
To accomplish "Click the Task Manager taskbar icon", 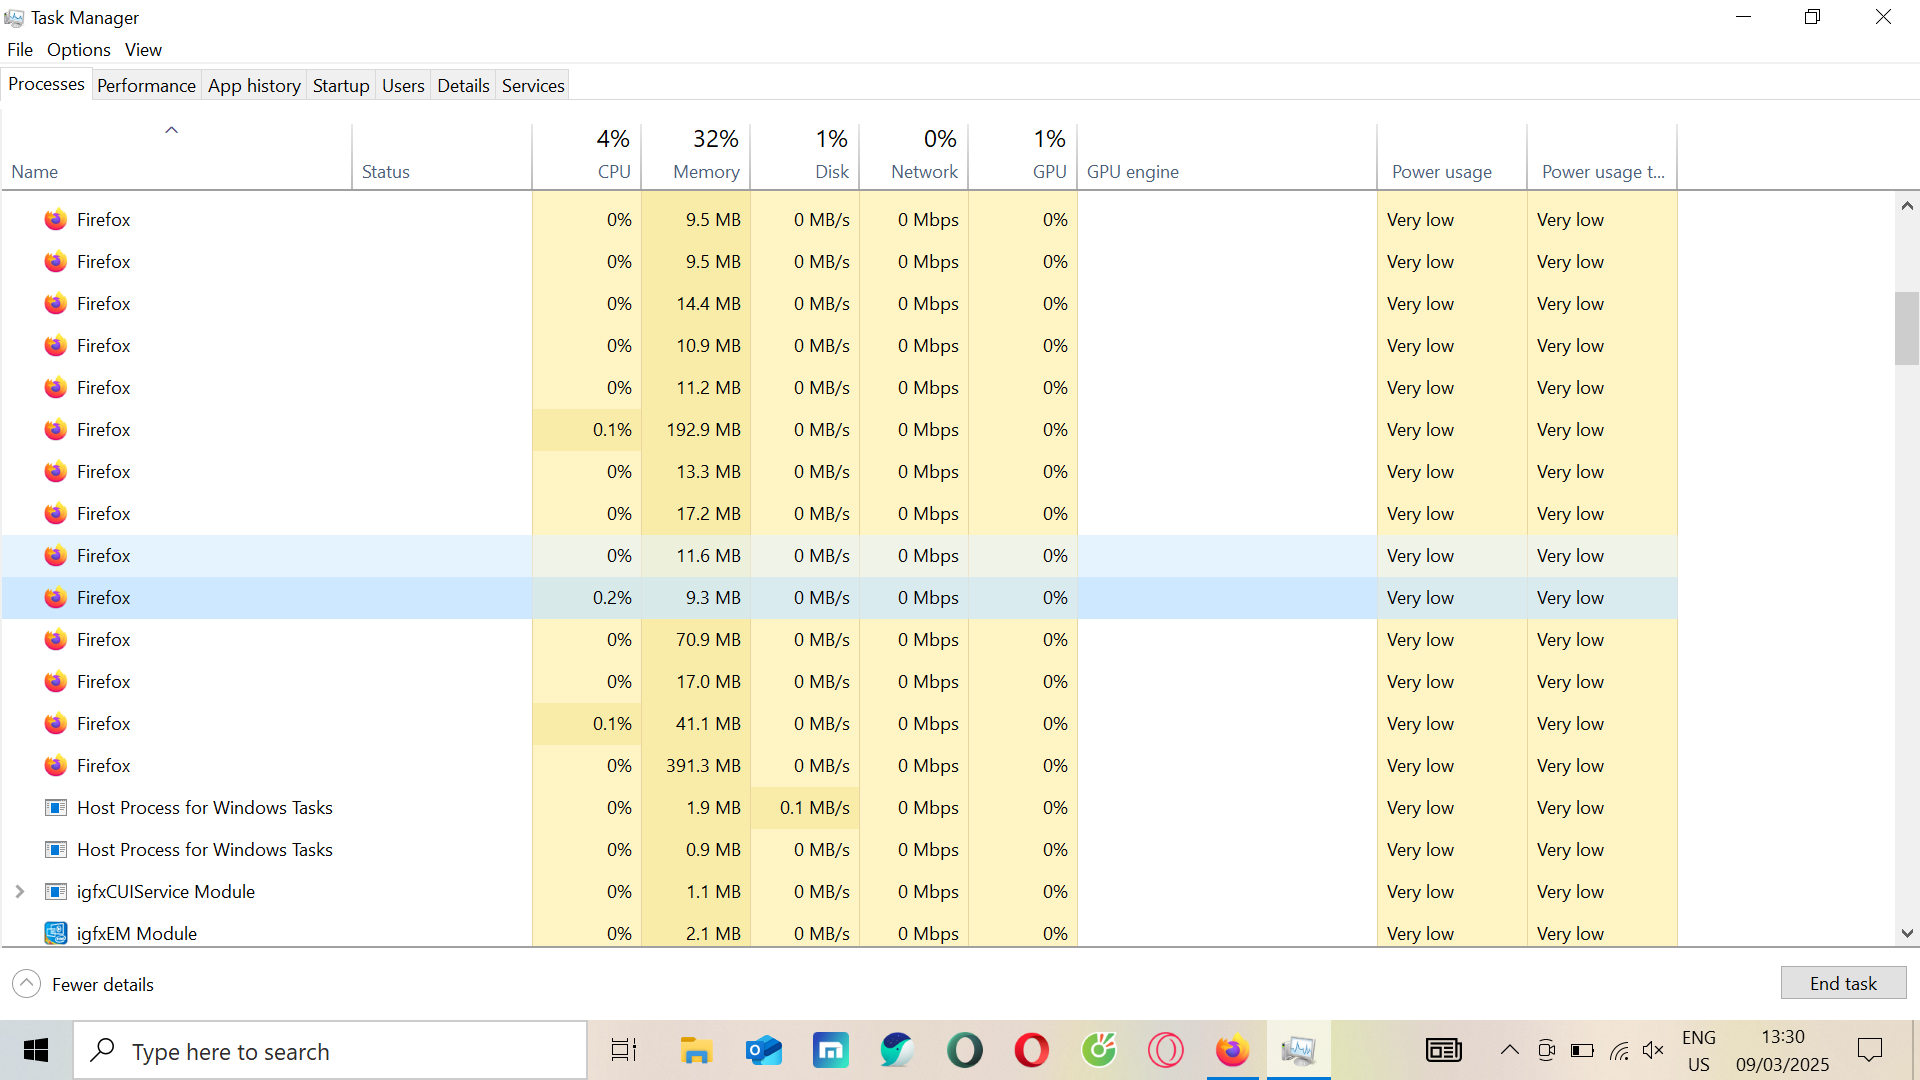I will click(1298, 1050).
